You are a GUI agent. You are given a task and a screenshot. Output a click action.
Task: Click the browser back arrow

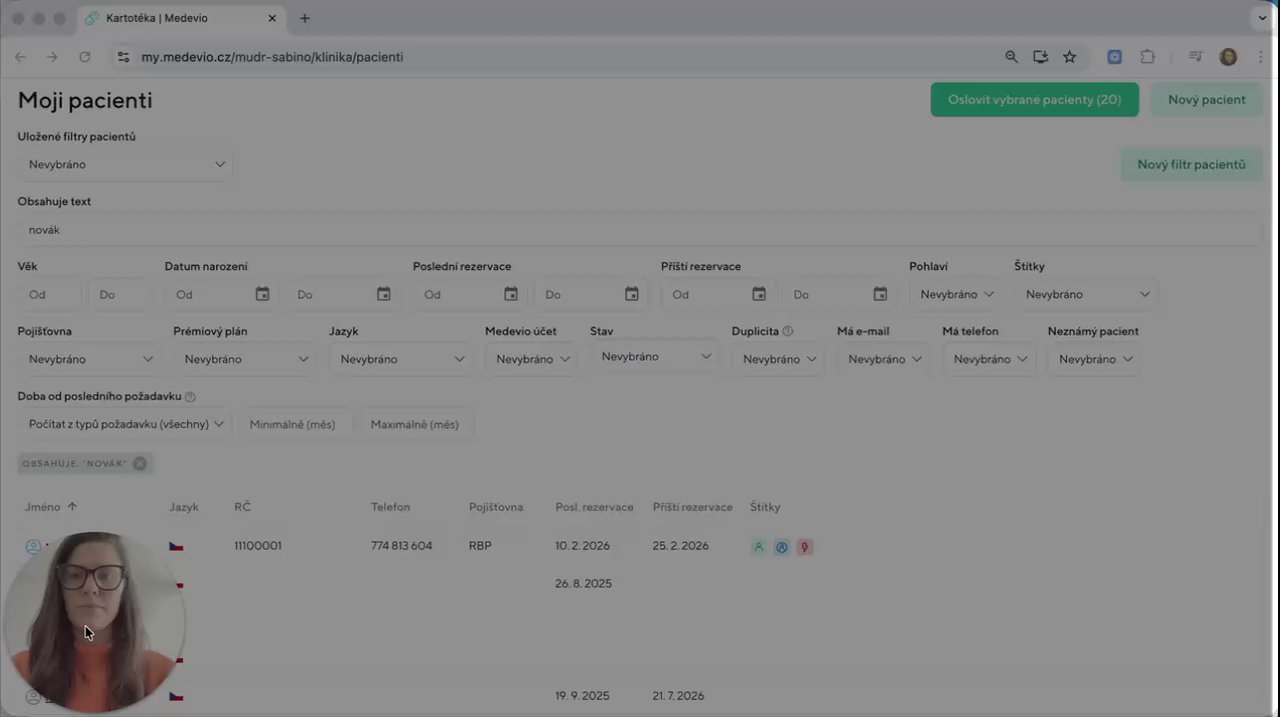click(x=20, y=57)
